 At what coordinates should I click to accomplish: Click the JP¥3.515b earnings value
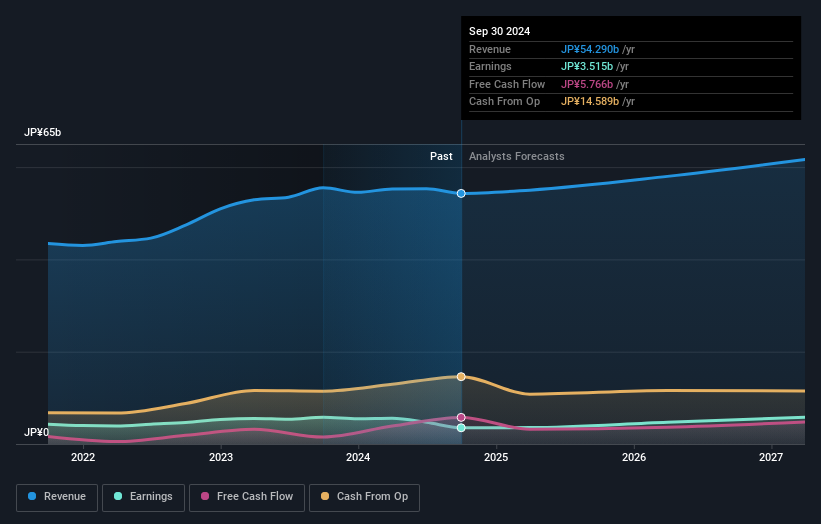pyautogui.click(x=586, y=66)
